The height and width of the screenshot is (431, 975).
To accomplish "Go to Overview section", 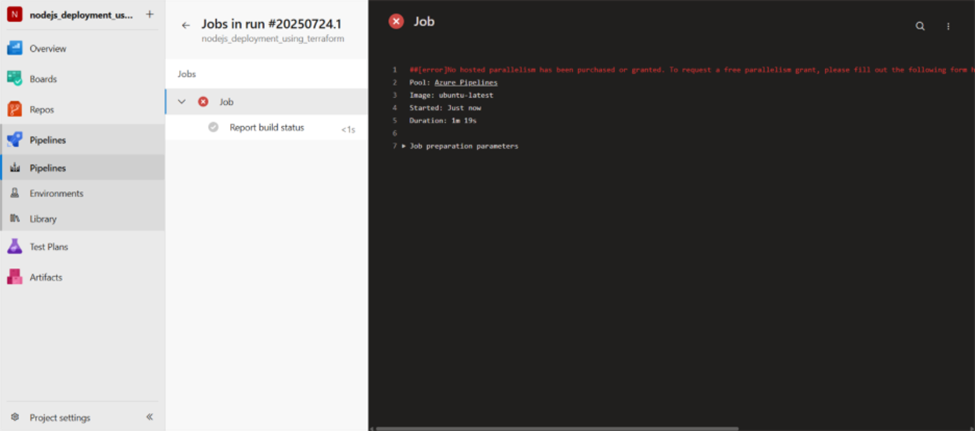I will pos(48,49).
